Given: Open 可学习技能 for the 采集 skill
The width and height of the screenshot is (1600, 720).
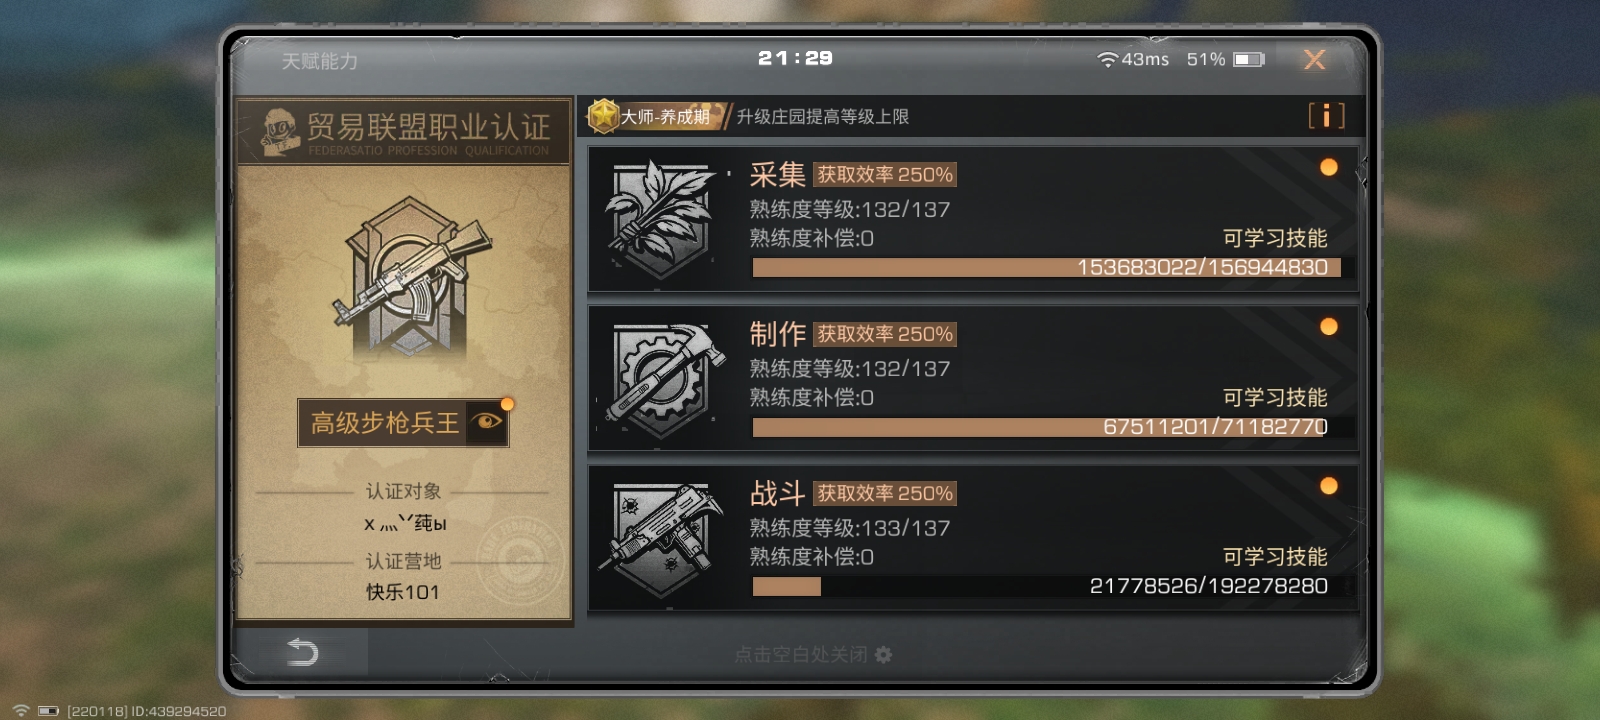Looking at the screenshot, I should [x=1275, y=238].
